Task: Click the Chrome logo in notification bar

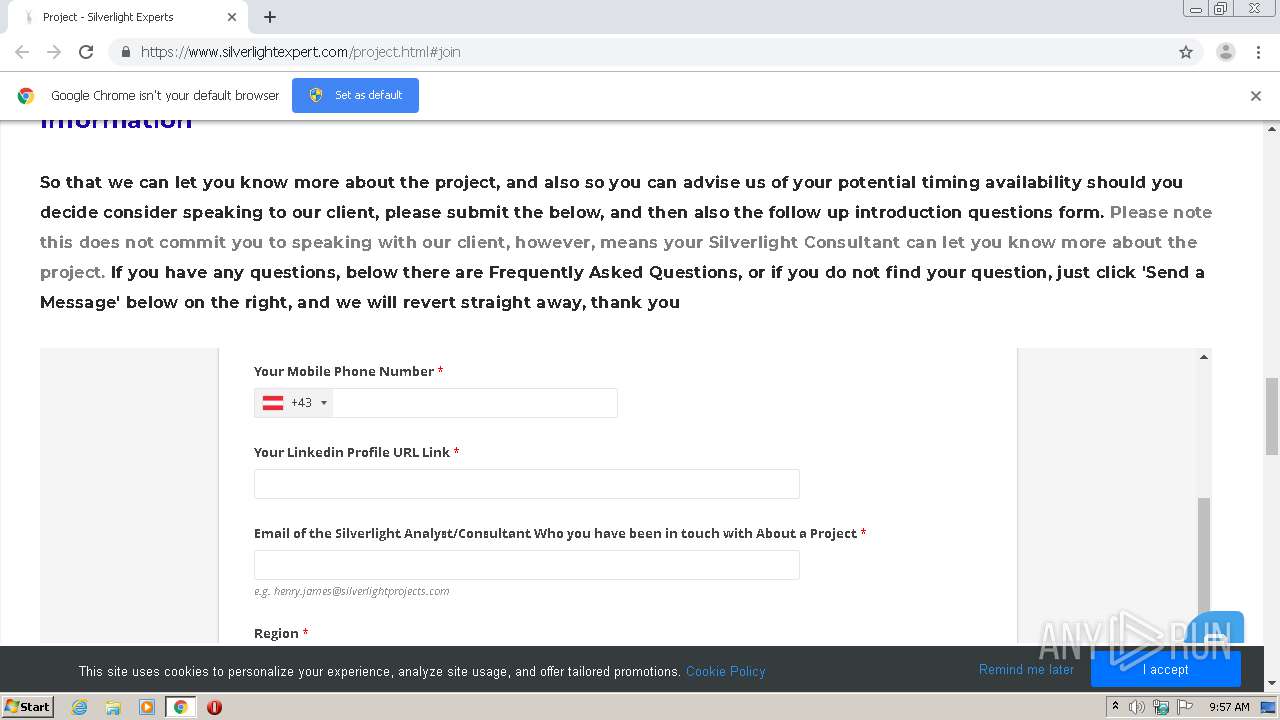Action: (26, 96)
